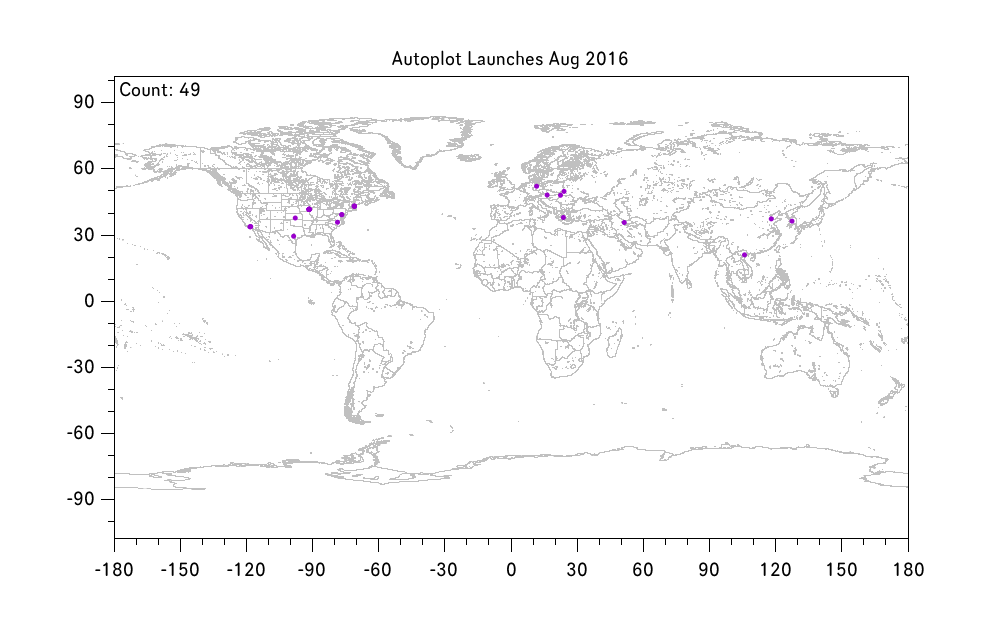The width and height of the screenshot is (1003, 633).
Task: Click the x-axis tick label "90"
Action: (x=709, y=570)
